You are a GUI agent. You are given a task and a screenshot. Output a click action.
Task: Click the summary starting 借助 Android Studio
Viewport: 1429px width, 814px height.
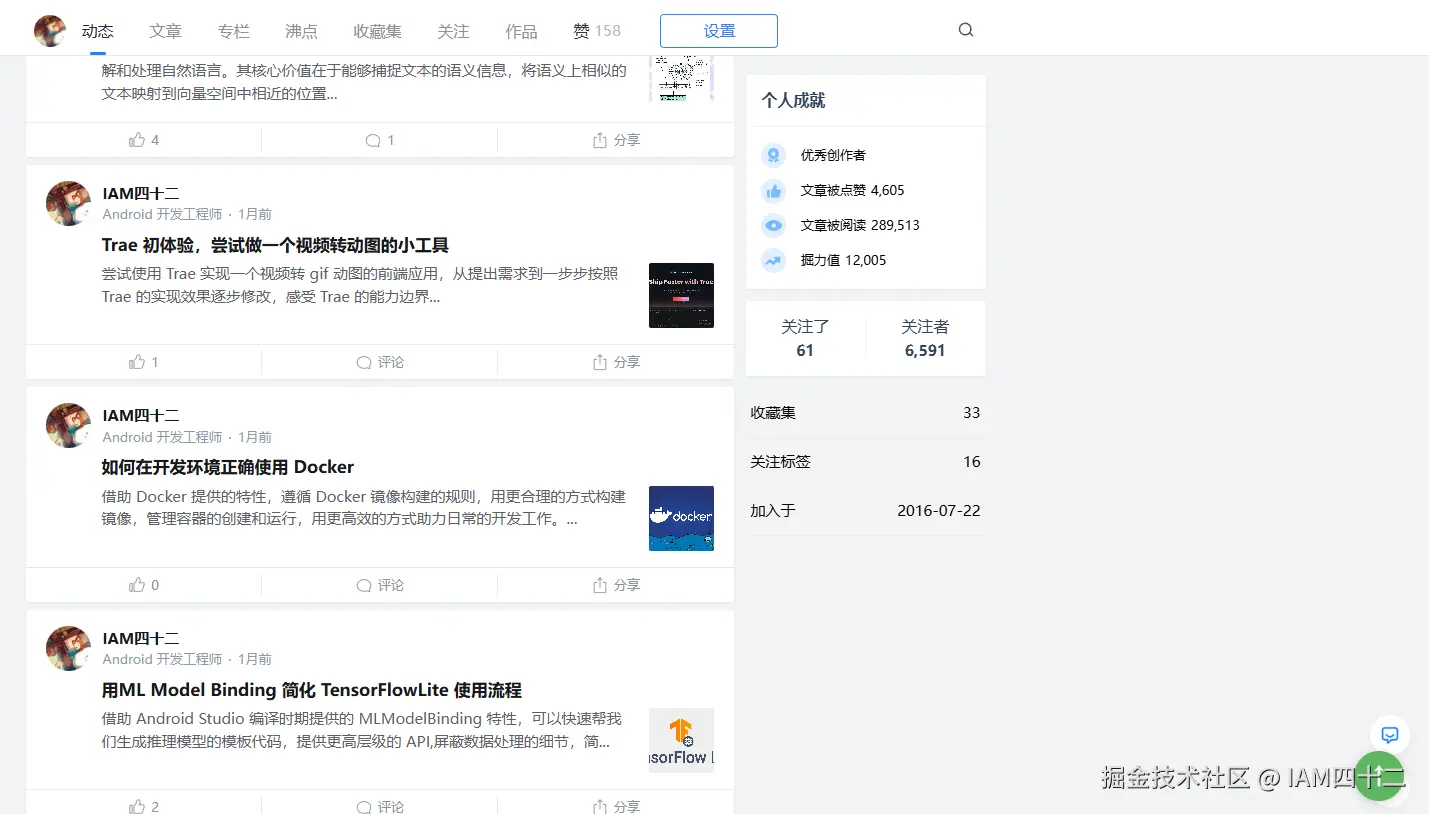point(362,731)
